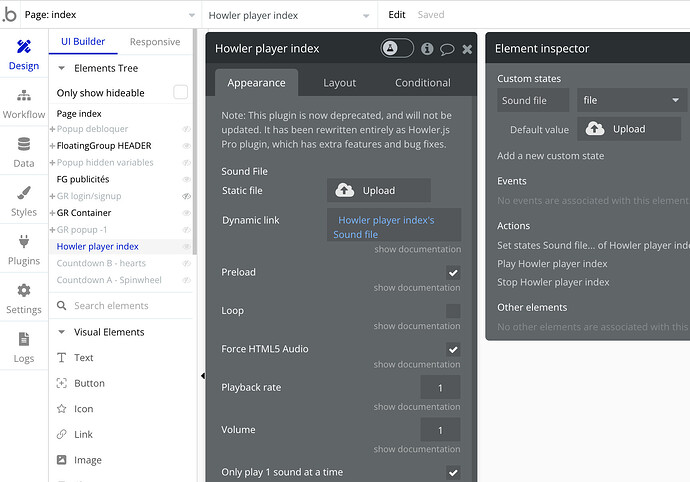
Task: Open the Workflow section
Action: point(23,103)
